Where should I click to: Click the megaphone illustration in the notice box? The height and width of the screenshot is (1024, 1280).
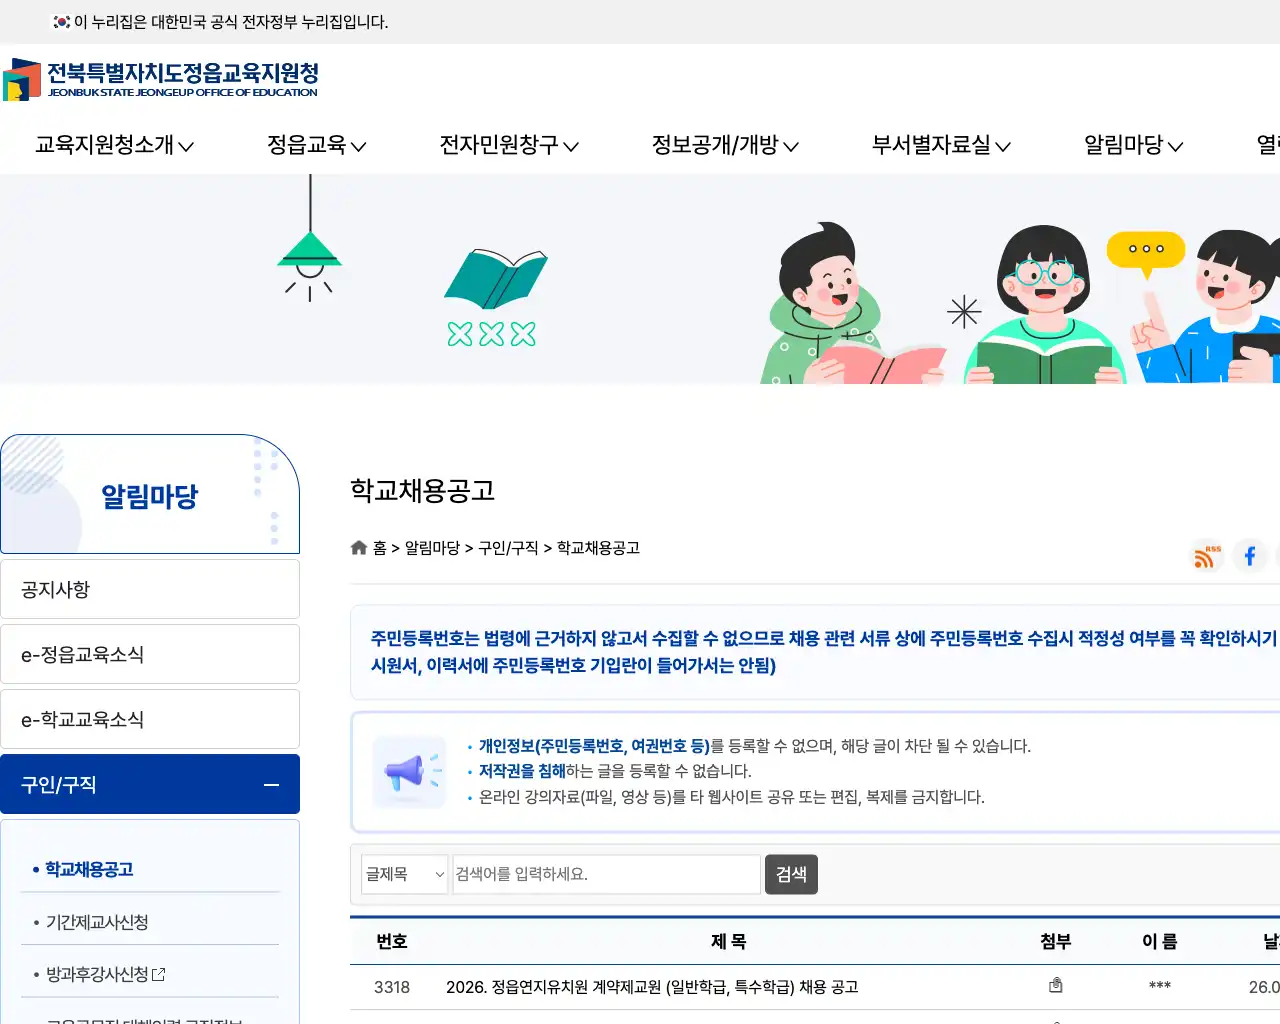410,771
